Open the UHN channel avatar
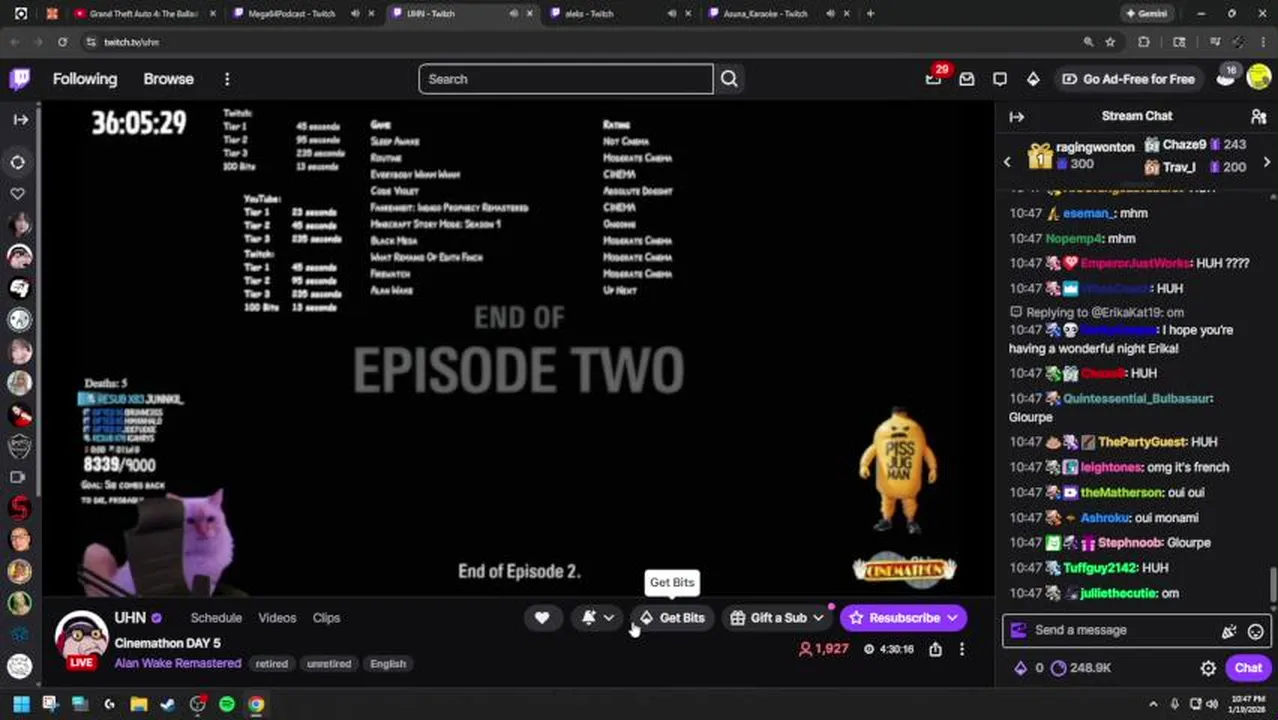Image resolution: width=1278 pixels, height=720 pixels. pos(81,637)
